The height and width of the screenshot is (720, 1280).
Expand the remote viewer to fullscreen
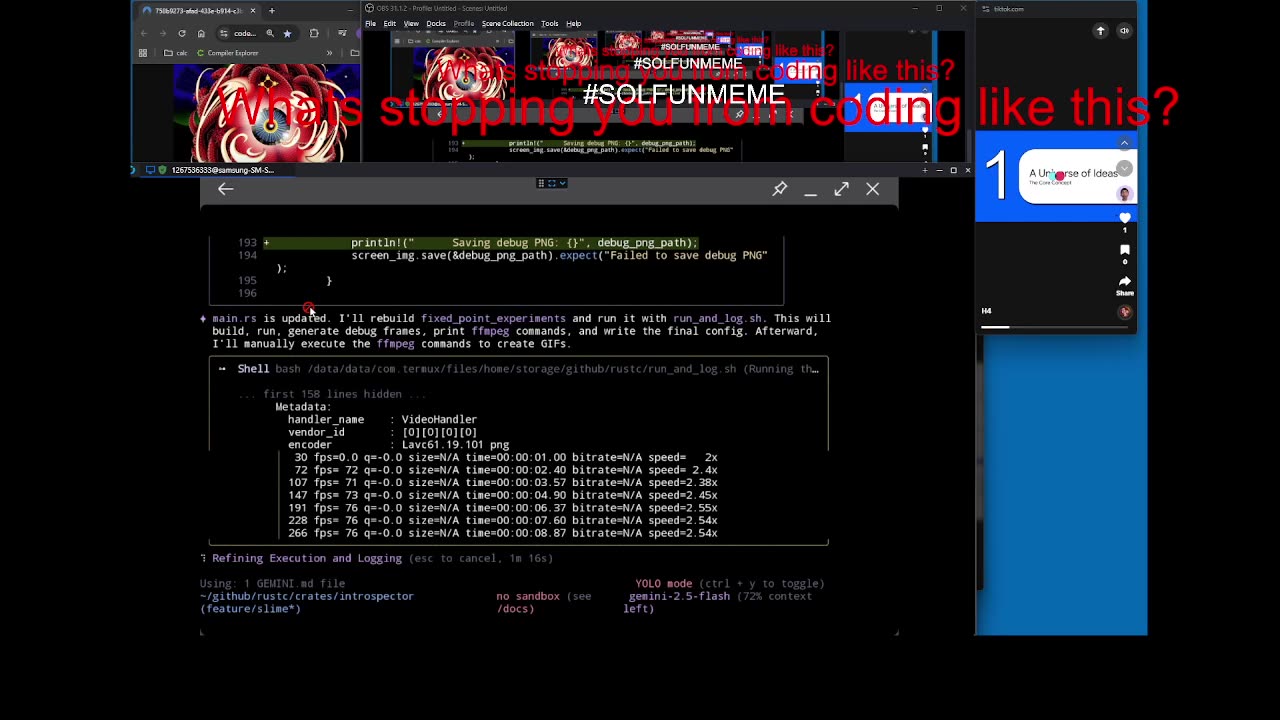(842, 189)
